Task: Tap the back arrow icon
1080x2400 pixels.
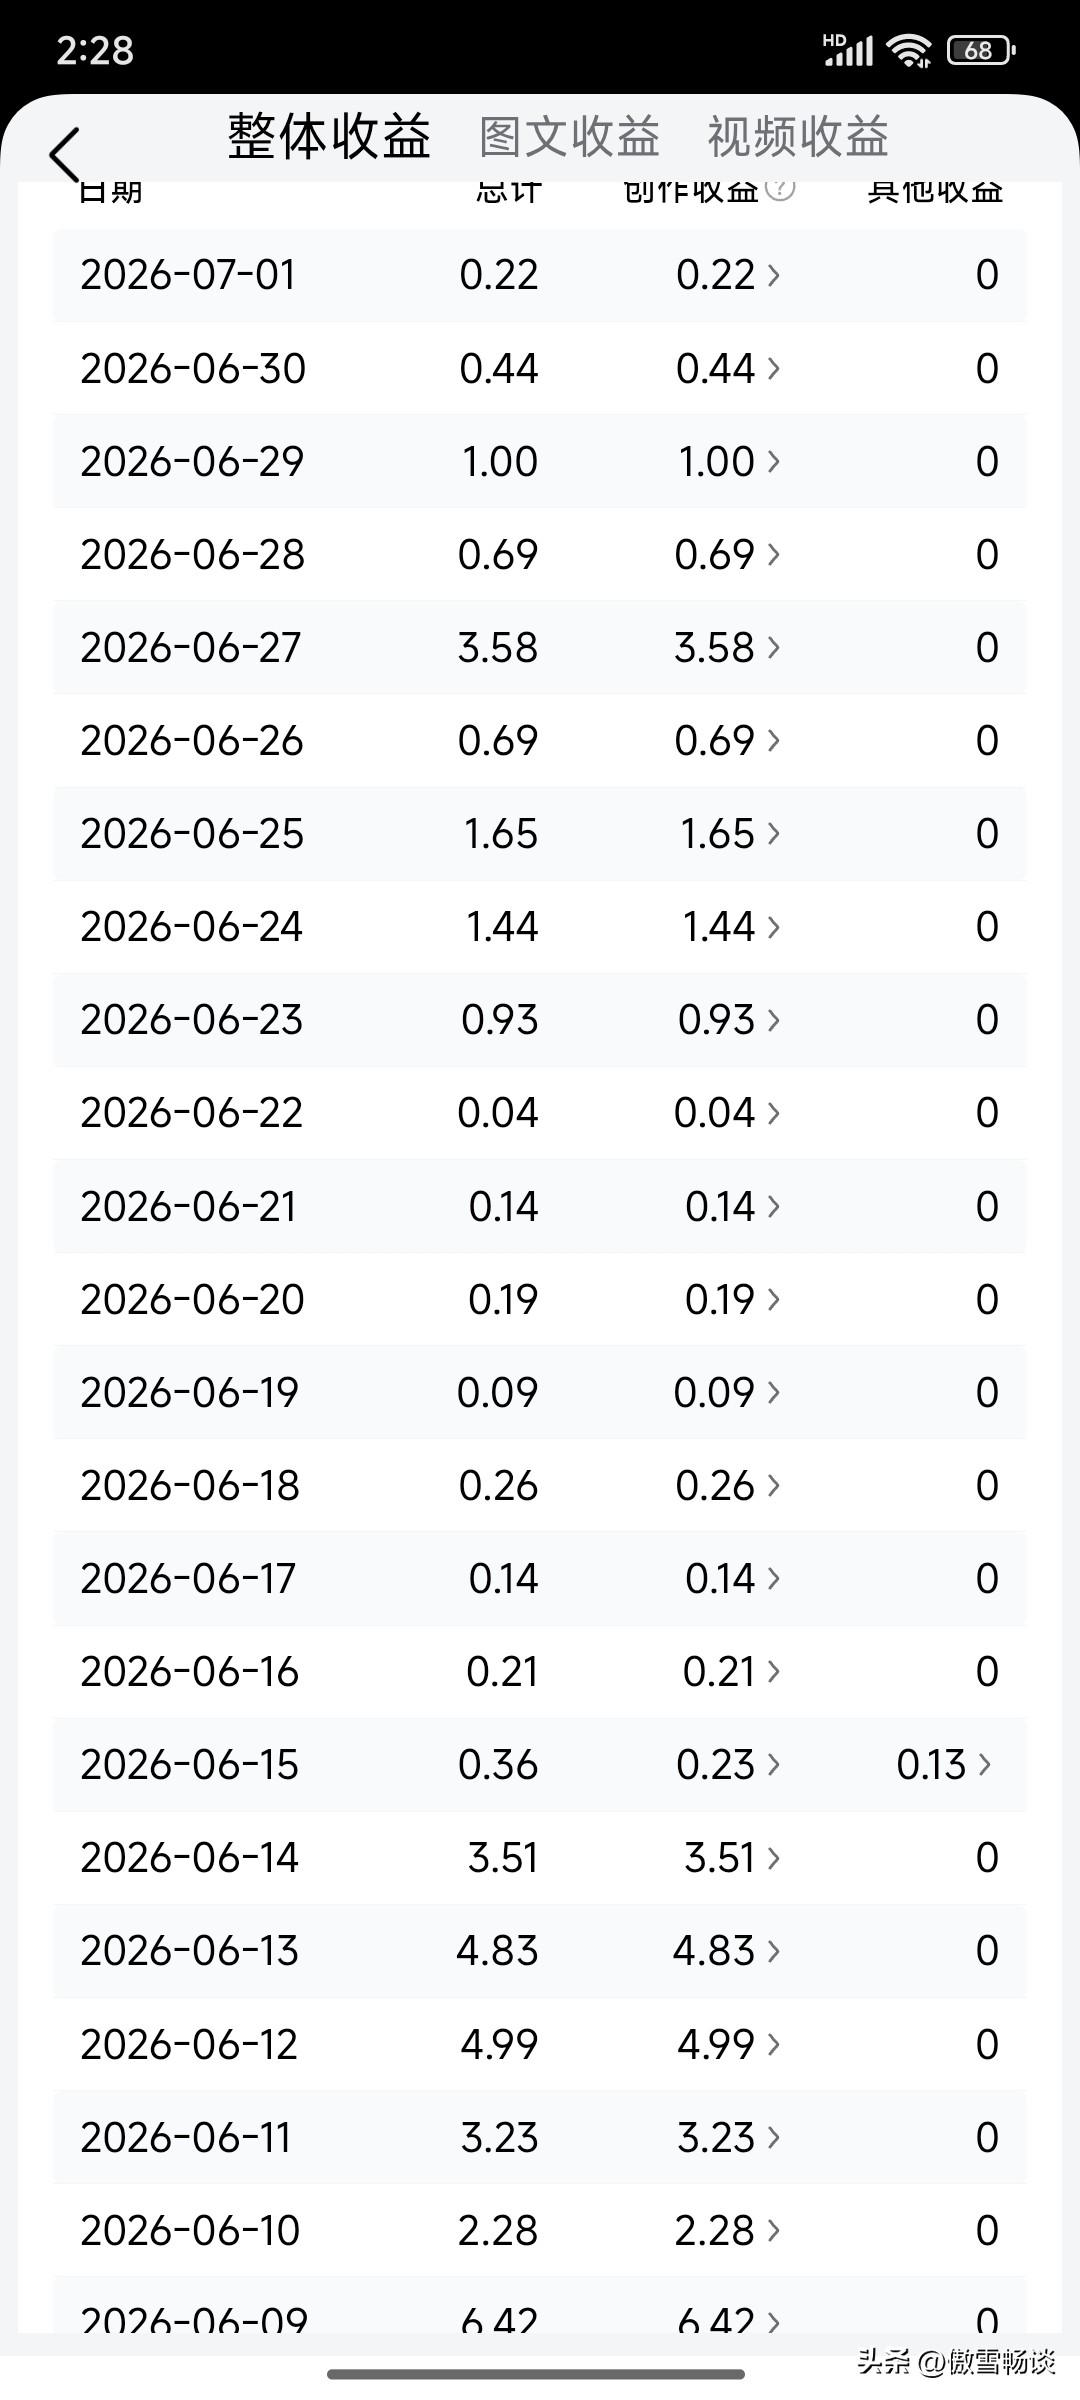Action: [64, 156]
